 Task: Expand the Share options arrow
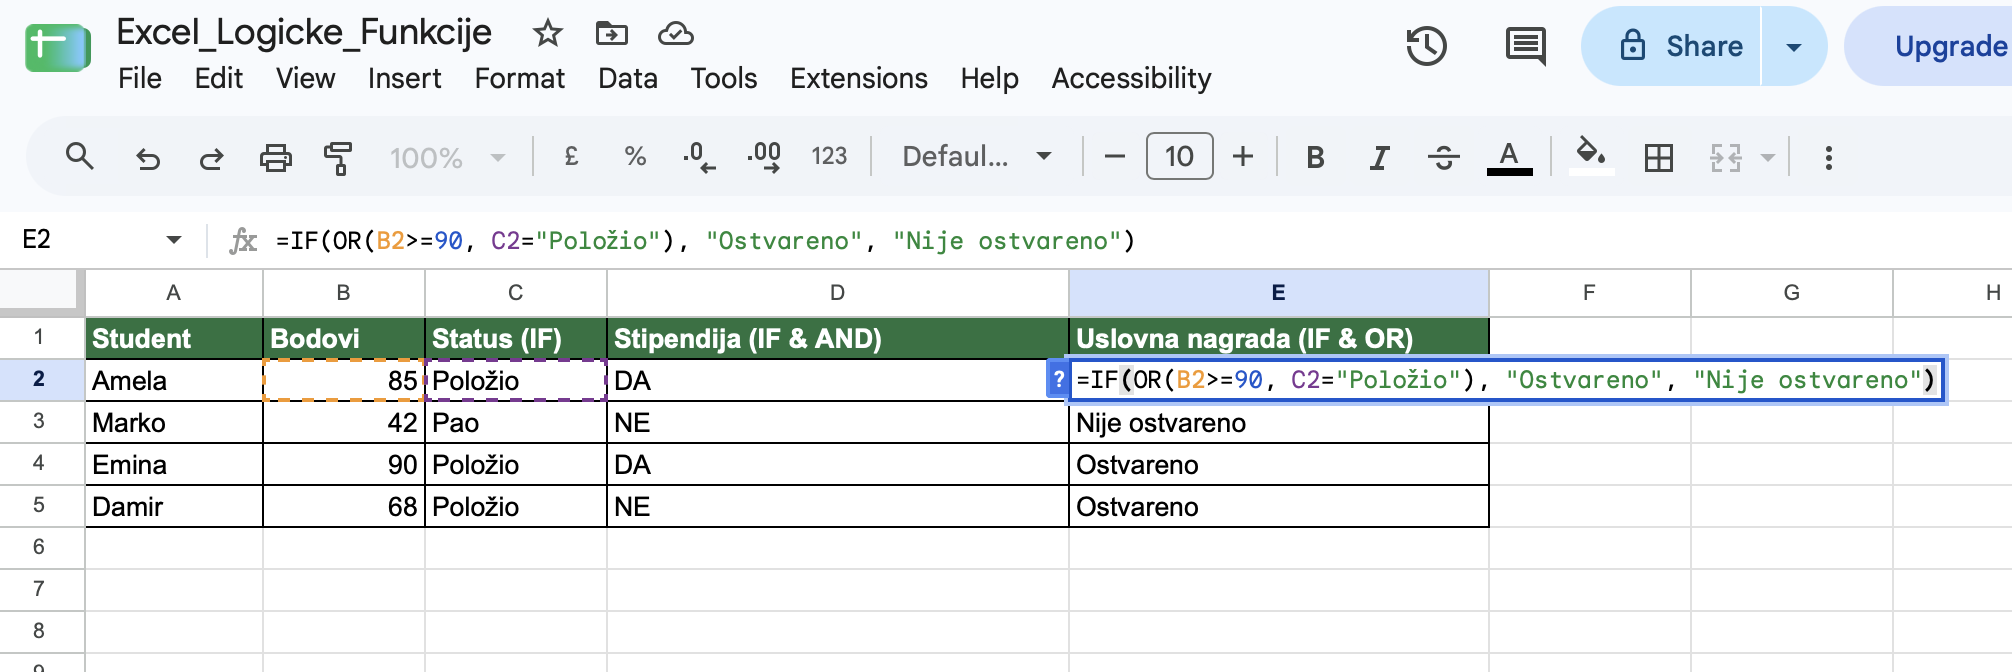[1794, 46]
